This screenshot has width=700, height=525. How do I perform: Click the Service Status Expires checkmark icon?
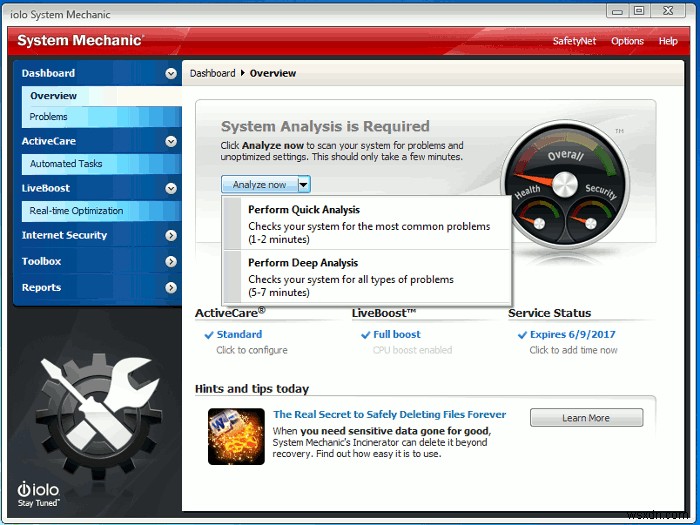point(522,335)
